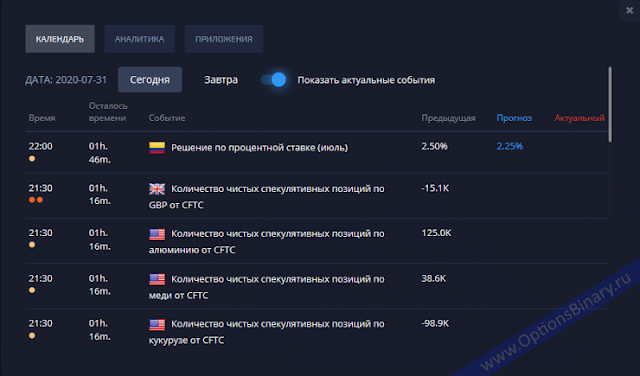Click the Прогноз column header
The image size is (640, 376).
pos(514,118)
